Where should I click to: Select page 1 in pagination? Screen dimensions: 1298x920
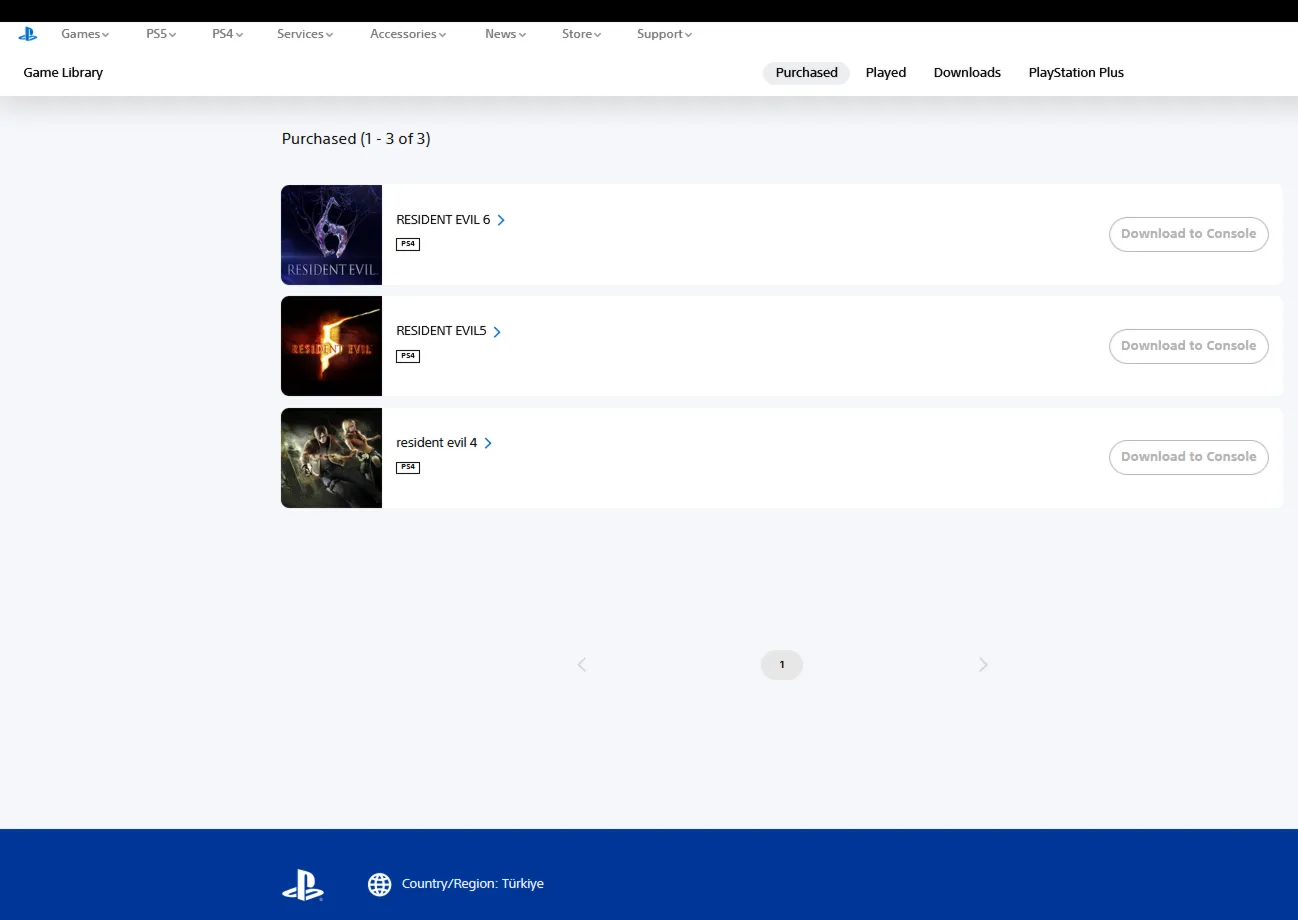point(782,665)
